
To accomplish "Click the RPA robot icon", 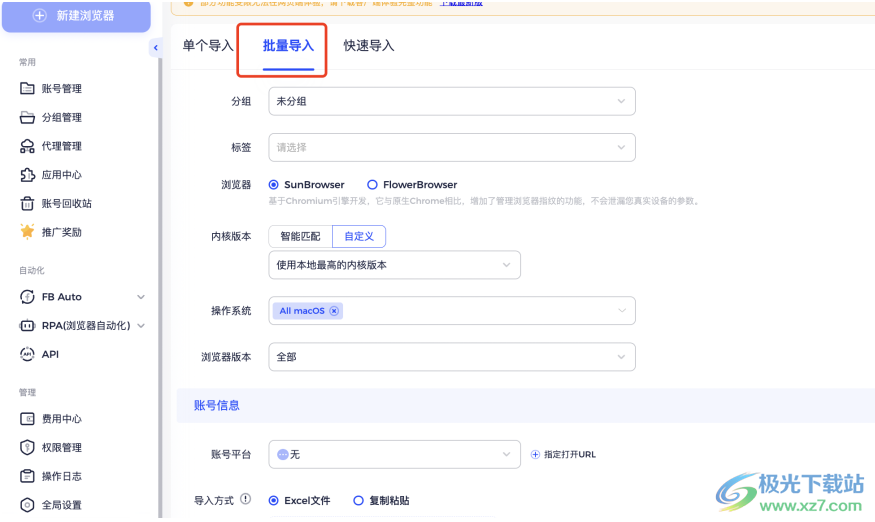I will (27, 325).
